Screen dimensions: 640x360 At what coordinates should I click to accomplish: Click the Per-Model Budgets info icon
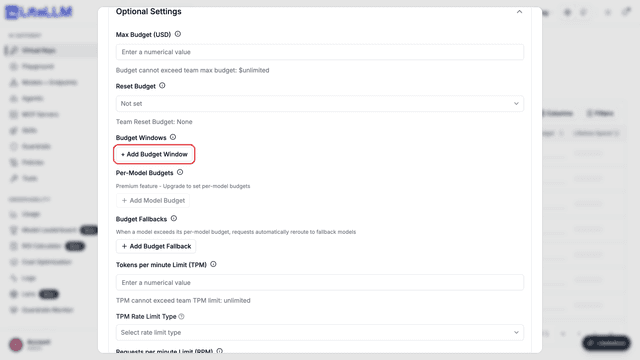[180, 172]
